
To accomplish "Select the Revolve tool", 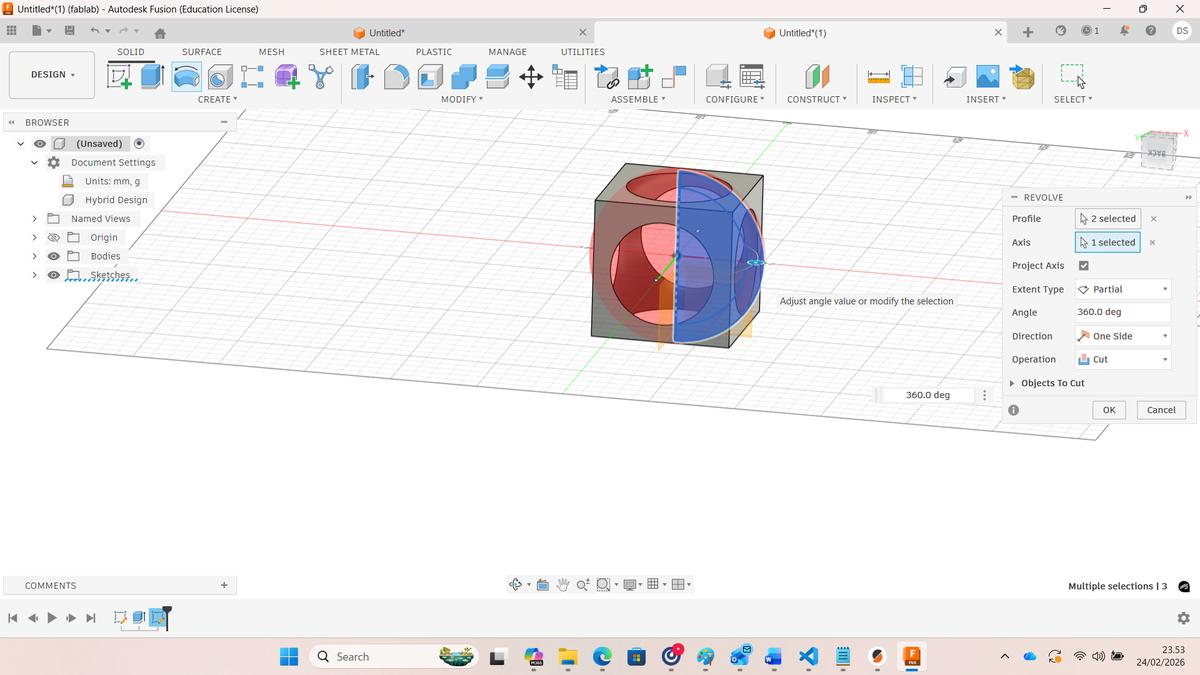I will (185, 75).
